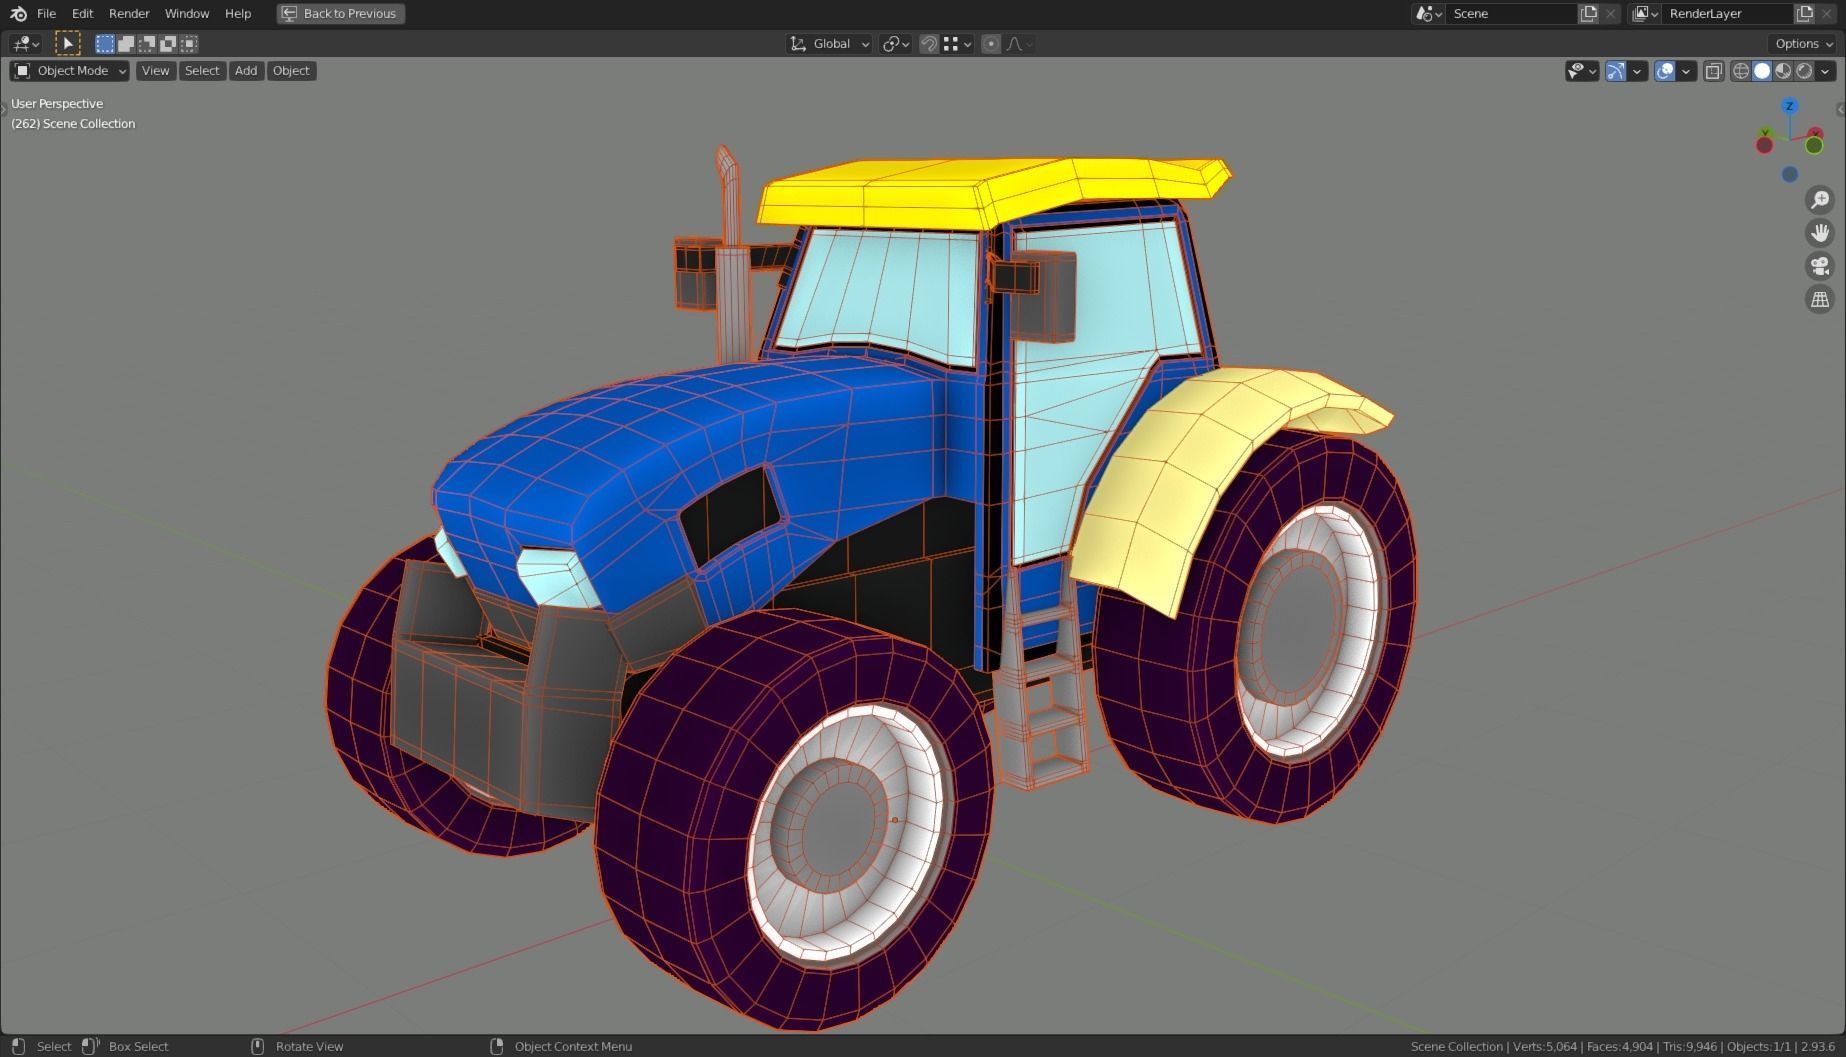Image resolution: width=1846 pixels, height=1057 pixels.
Task: Open the Help menu
Action: [x=238, y=14]
